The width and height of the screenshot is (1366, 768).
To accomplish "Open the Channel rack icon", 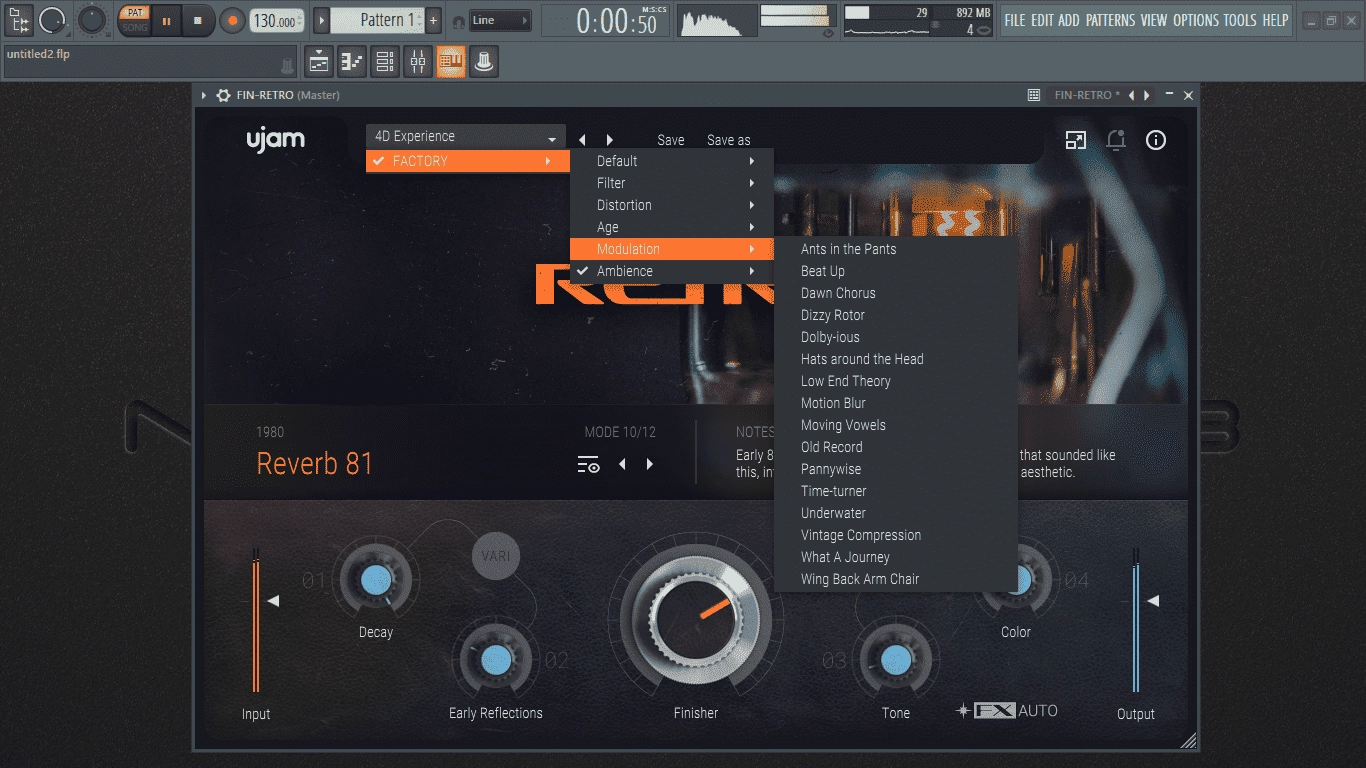I will click(x=385, y=62).
